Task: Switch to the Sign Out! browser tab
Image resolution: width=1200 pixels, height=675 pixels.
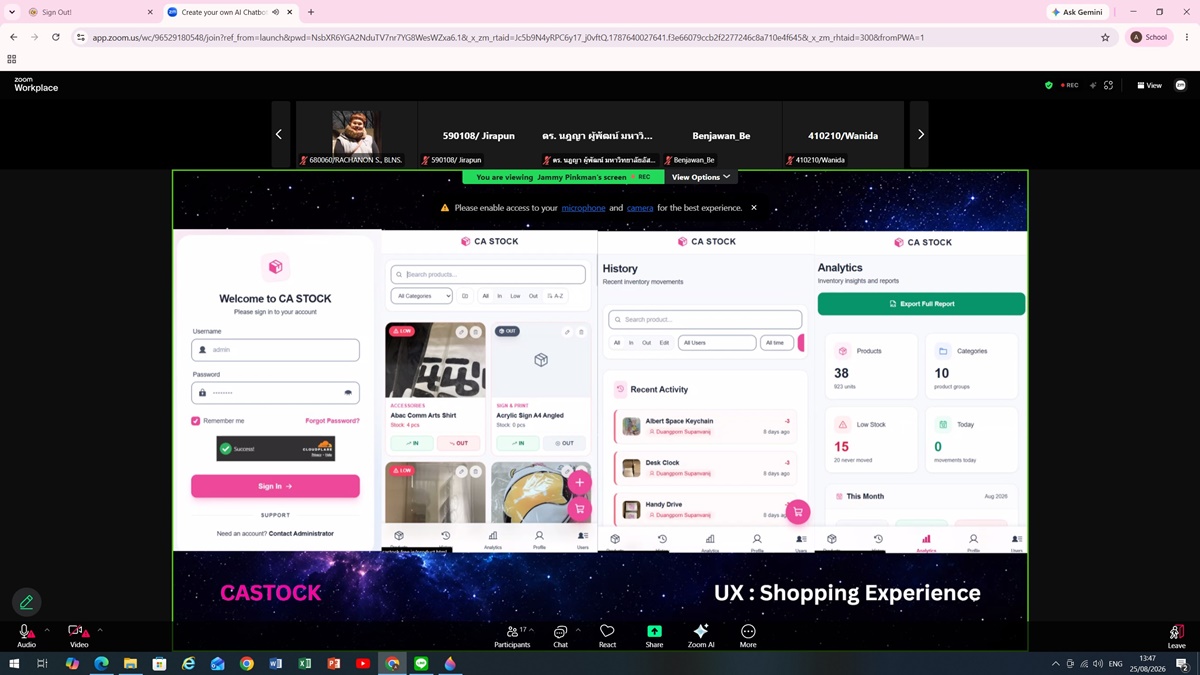Action: pyautogui.click(x=89, y=12)
